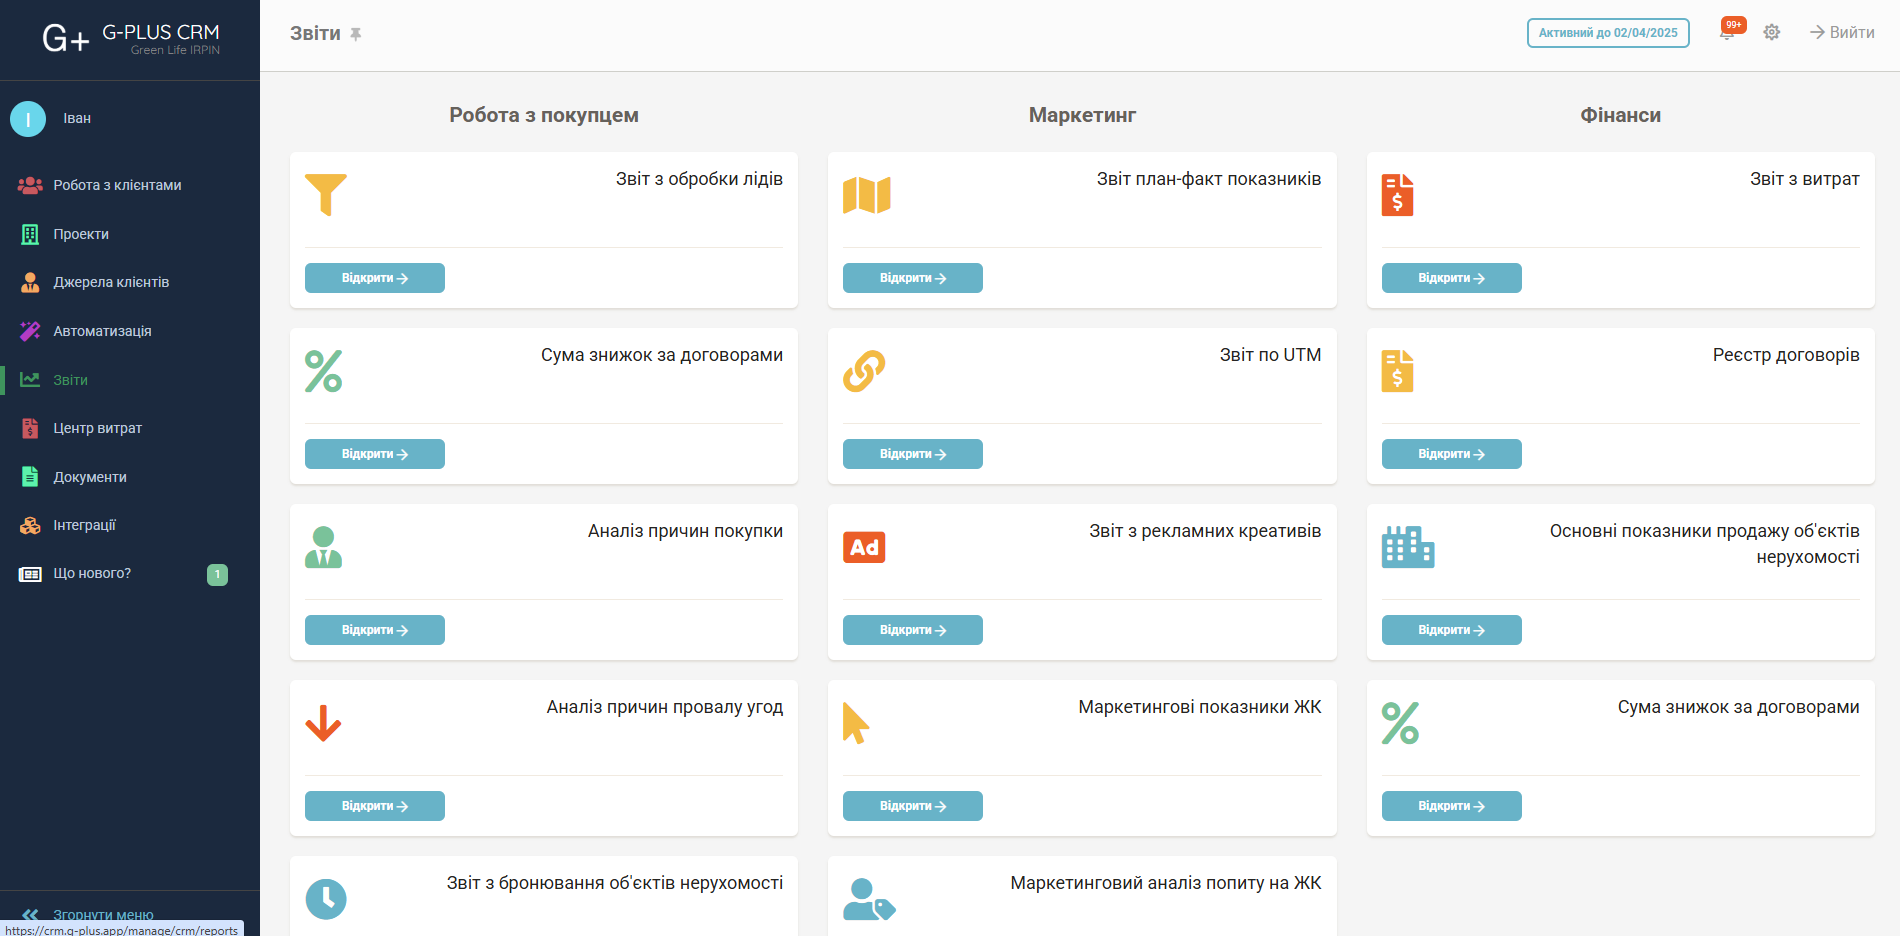This screenshot has width=1900, height=936.
Task: Open Аналіз причин покупки report
Action: 375,630
